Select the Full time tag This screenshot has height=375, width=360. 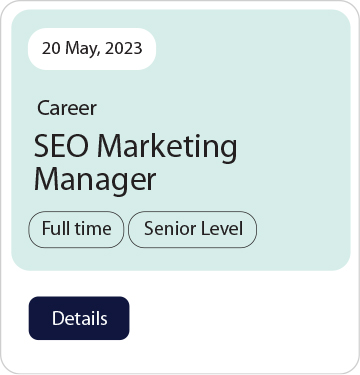coord(76,229)
